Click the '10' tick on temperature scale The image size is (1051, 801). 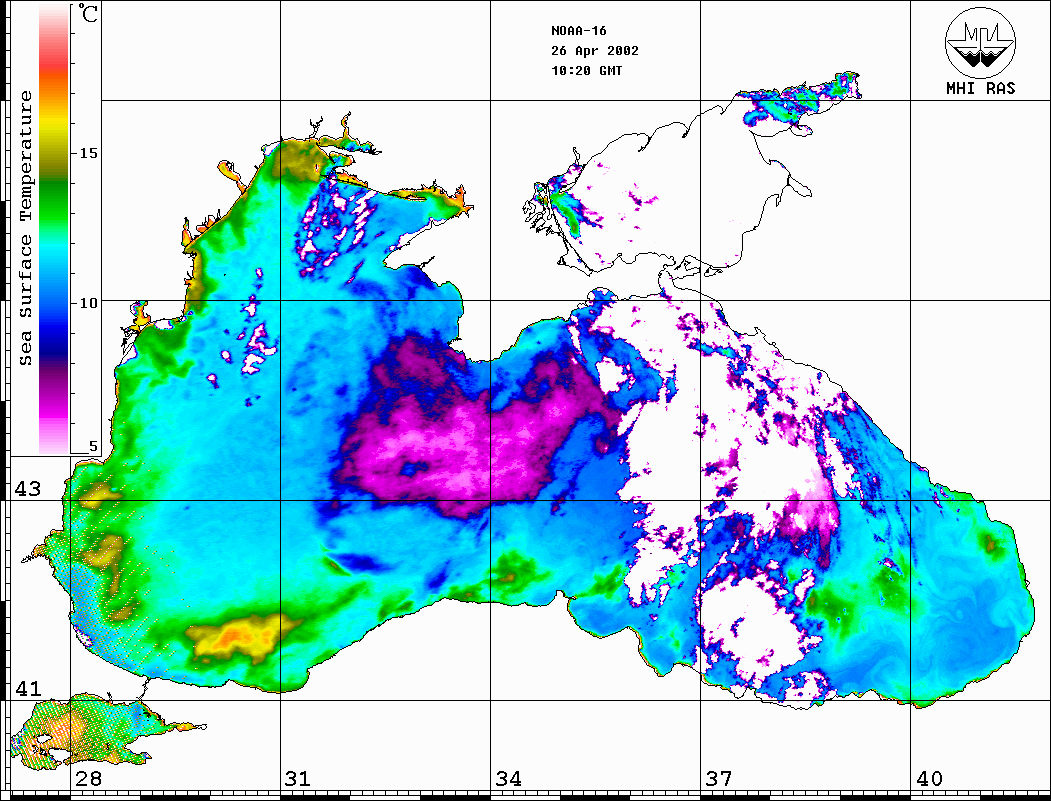pos(88,303)
